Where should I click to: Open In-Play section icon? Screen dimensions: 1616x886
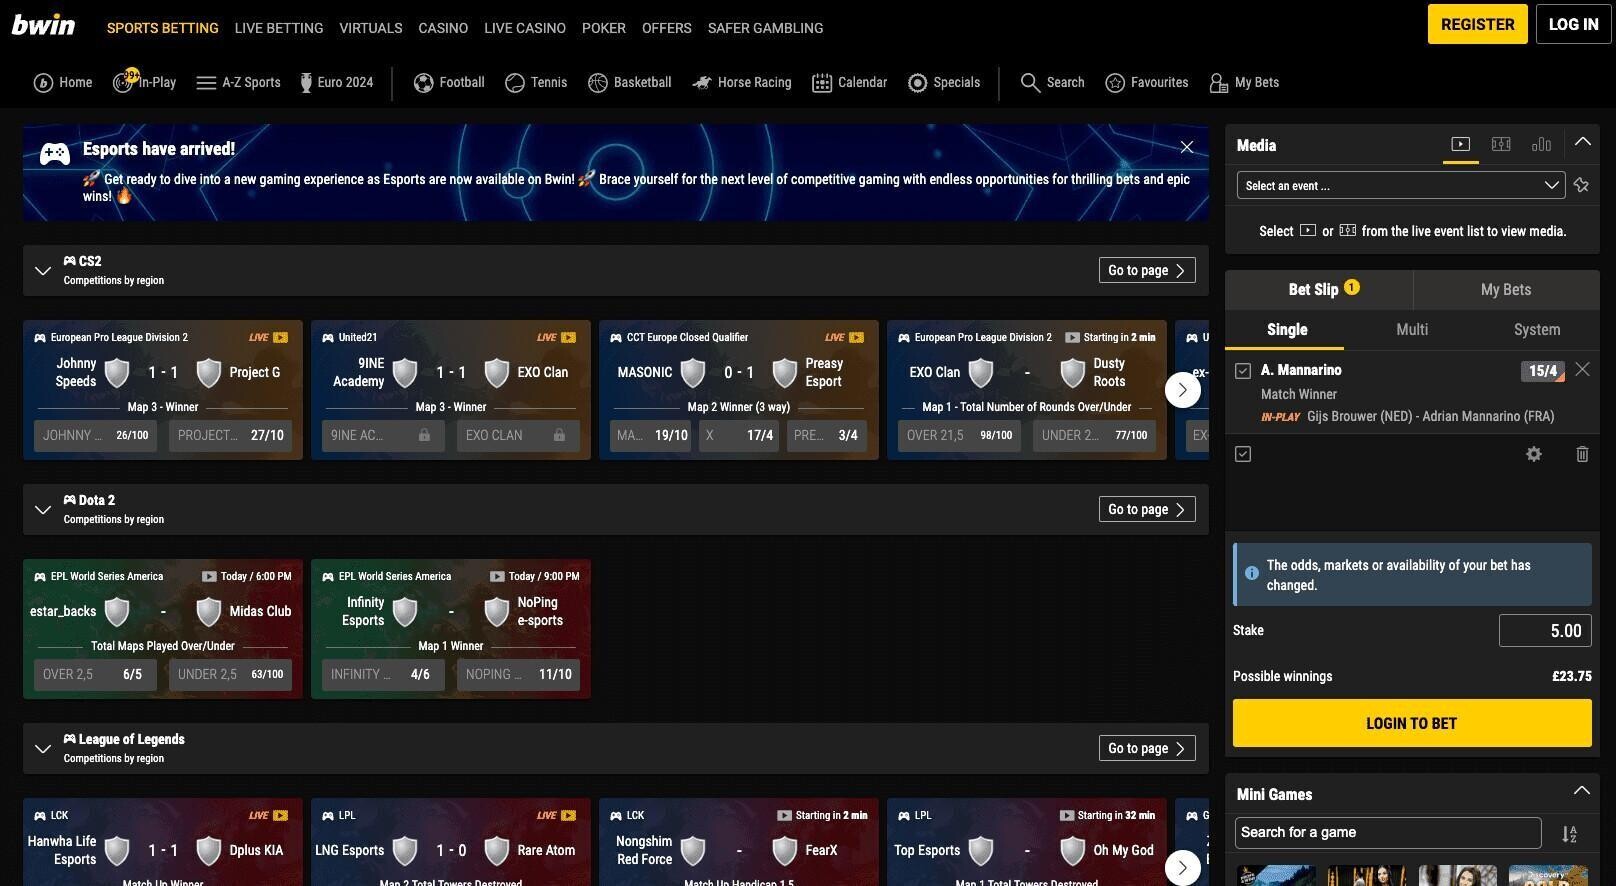click(x=144, y=83)
